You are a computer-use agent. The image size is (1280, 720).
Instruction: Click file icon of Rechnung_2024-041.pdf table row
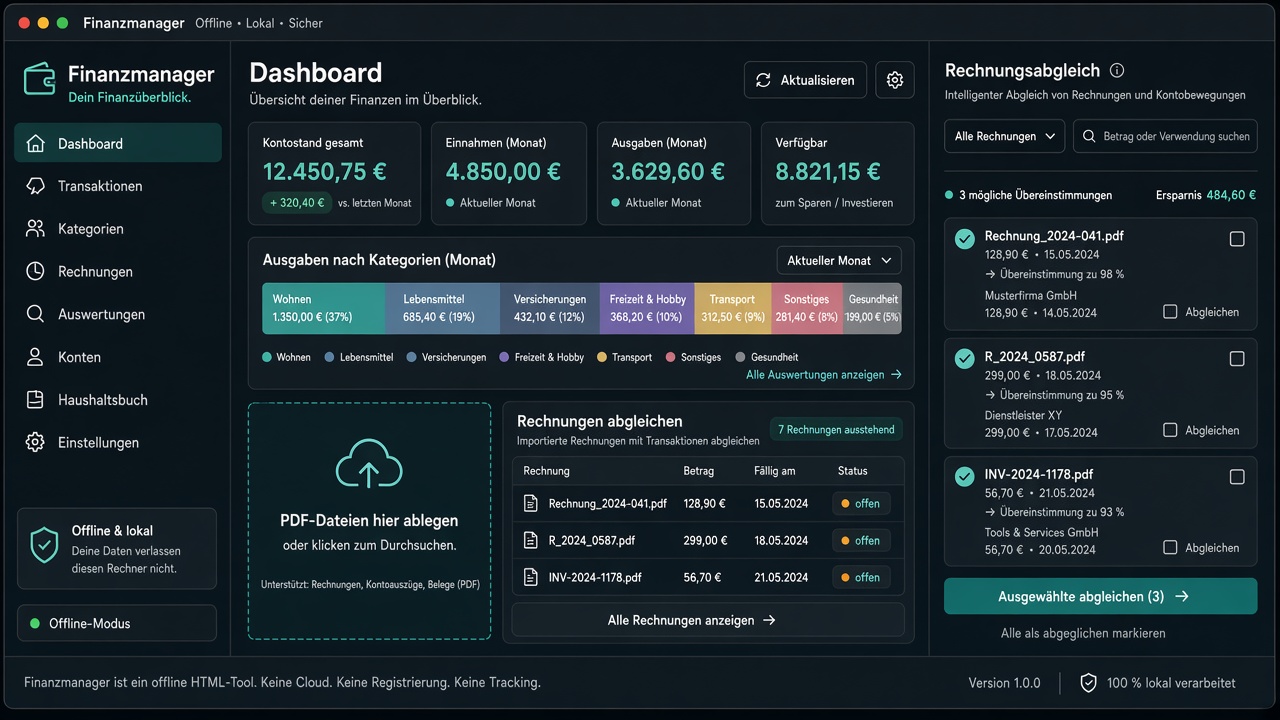coord(531,504)
